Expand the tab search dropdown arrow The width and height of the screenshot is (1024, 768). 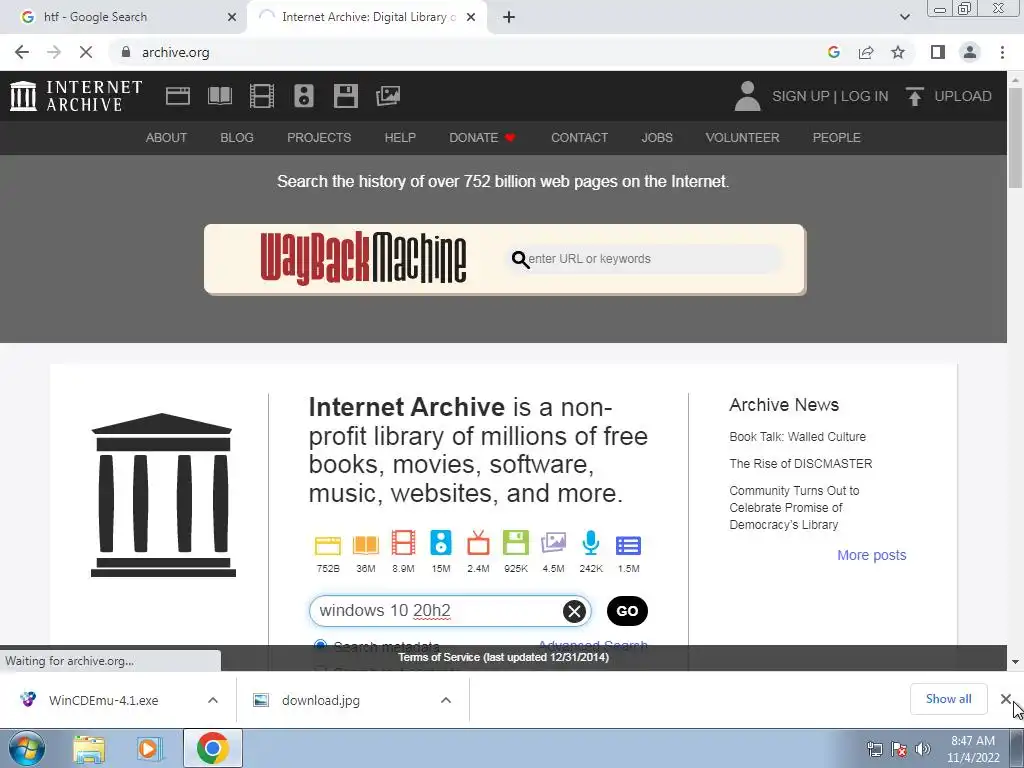(x=904, y=17)
